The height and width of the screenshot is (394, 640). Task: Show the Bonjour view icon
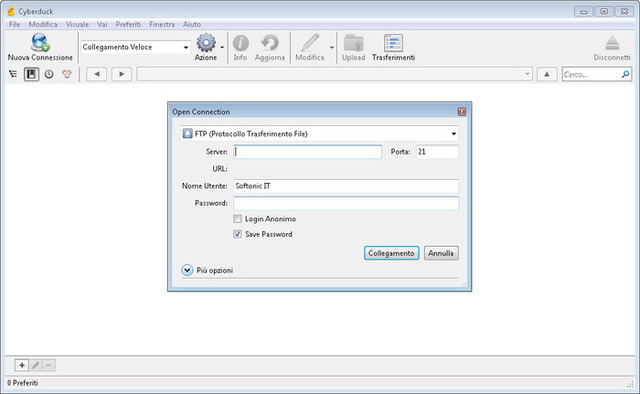67,74
